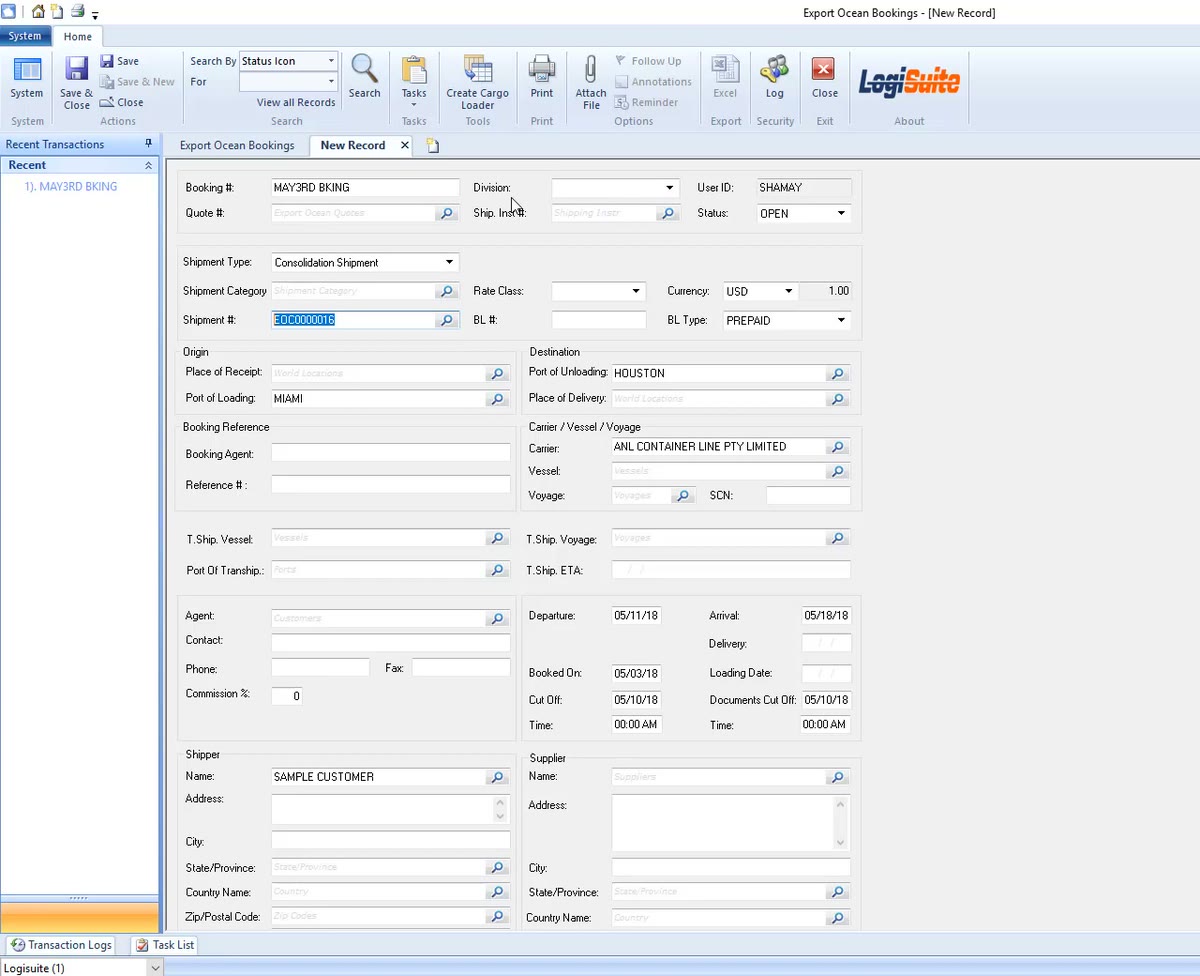Launch Create Cargo Loader tool
This screenshot has width=1200, height=976.
point(478,82)
